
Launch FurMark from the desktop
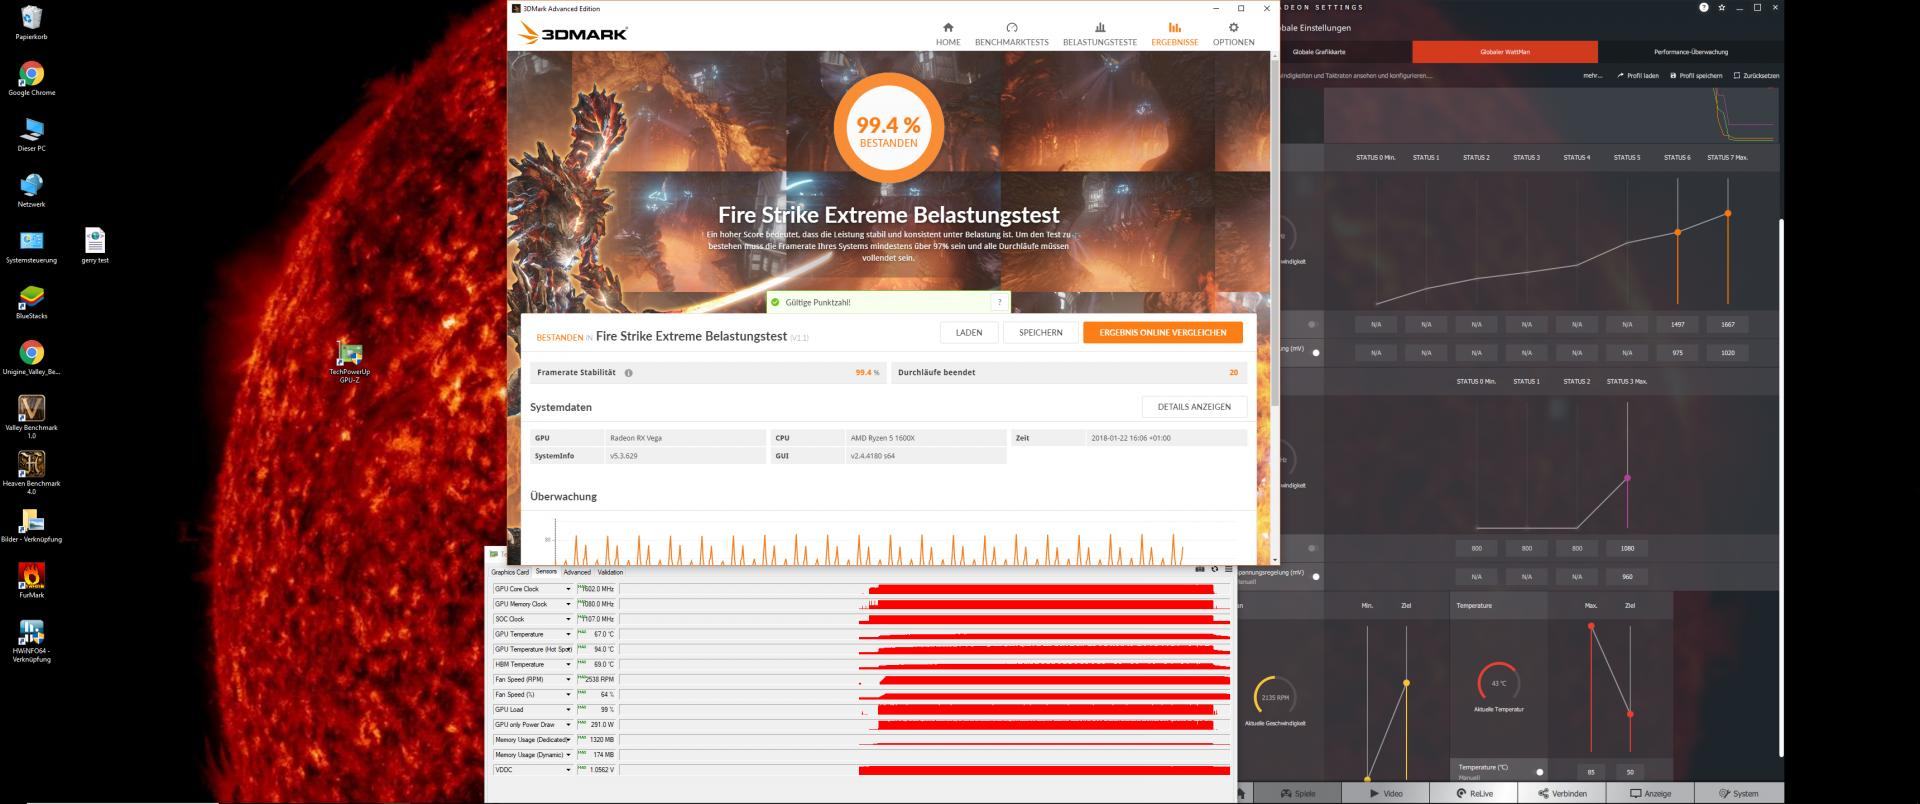31,581
